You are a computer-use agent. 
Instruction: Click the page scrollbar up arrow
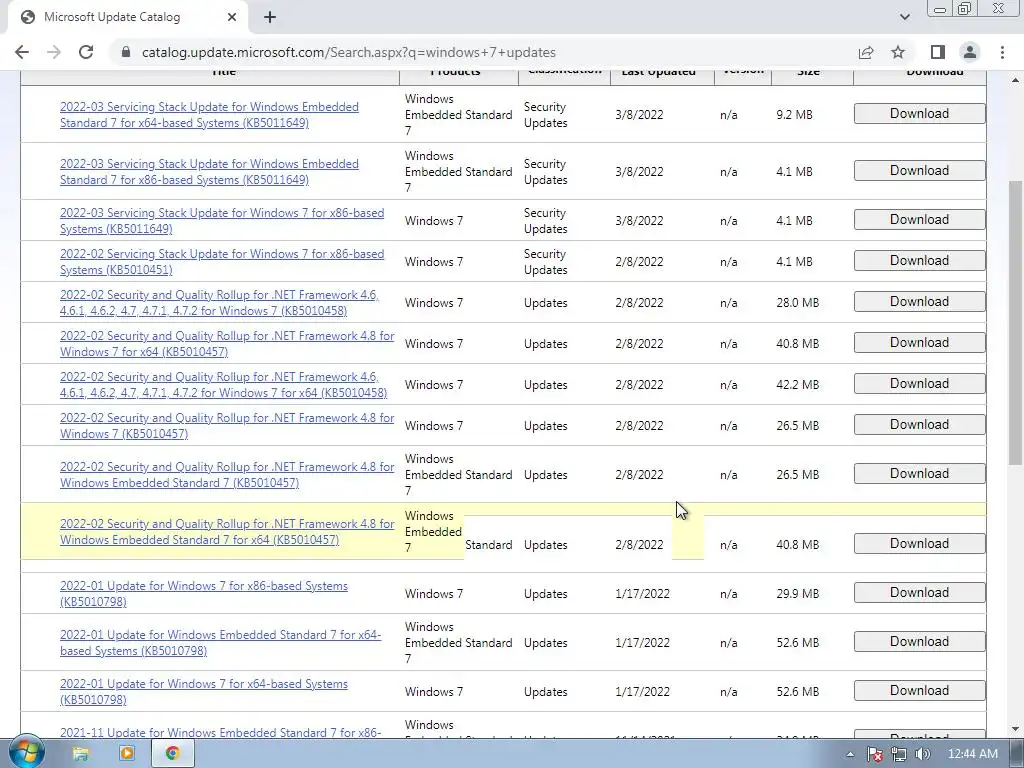point(1016,80)
